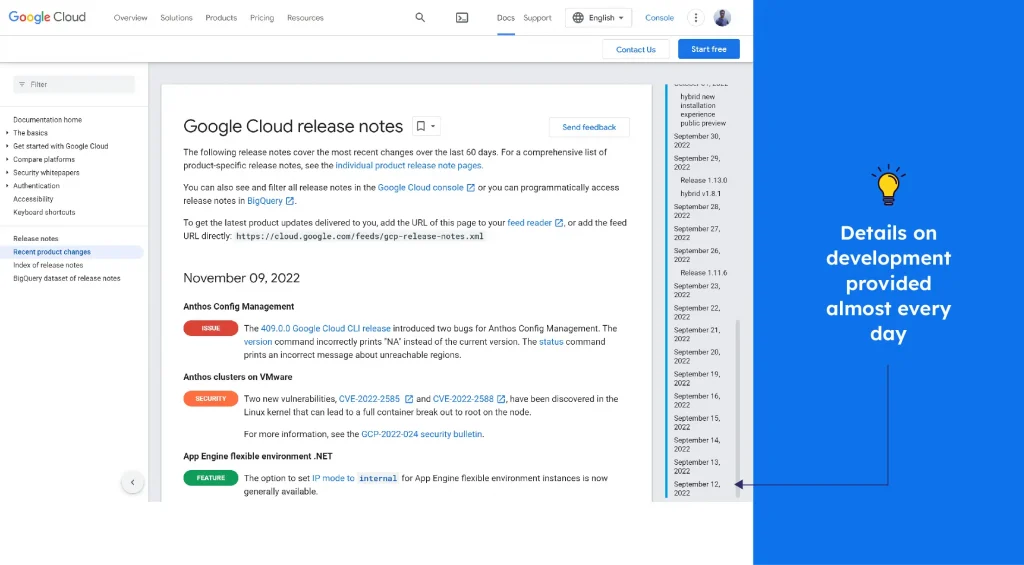Go to the Pricing menu
The image size is (1024, 565).
(262, 18)
